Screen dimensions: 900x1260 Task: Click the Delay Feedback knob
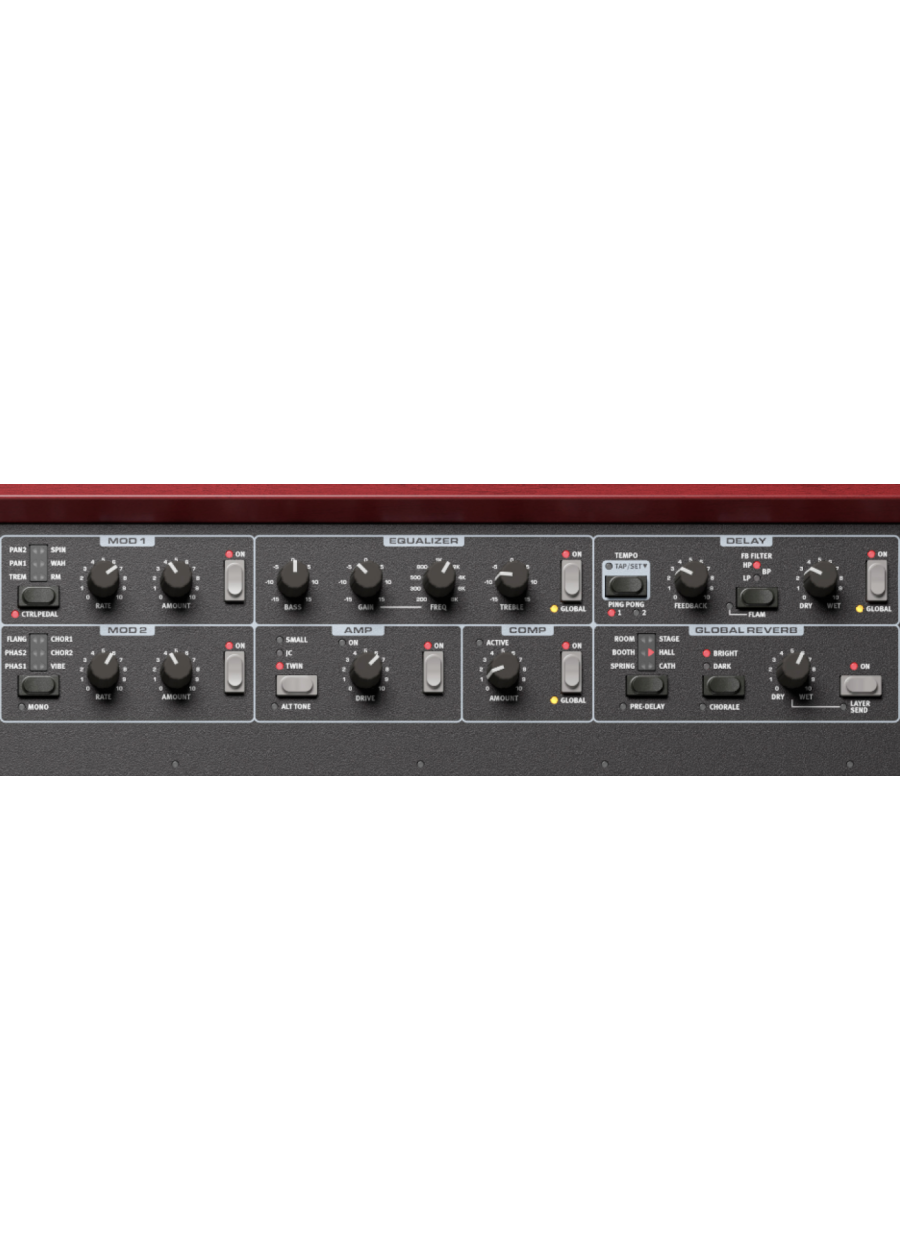(x=691, y=580)
